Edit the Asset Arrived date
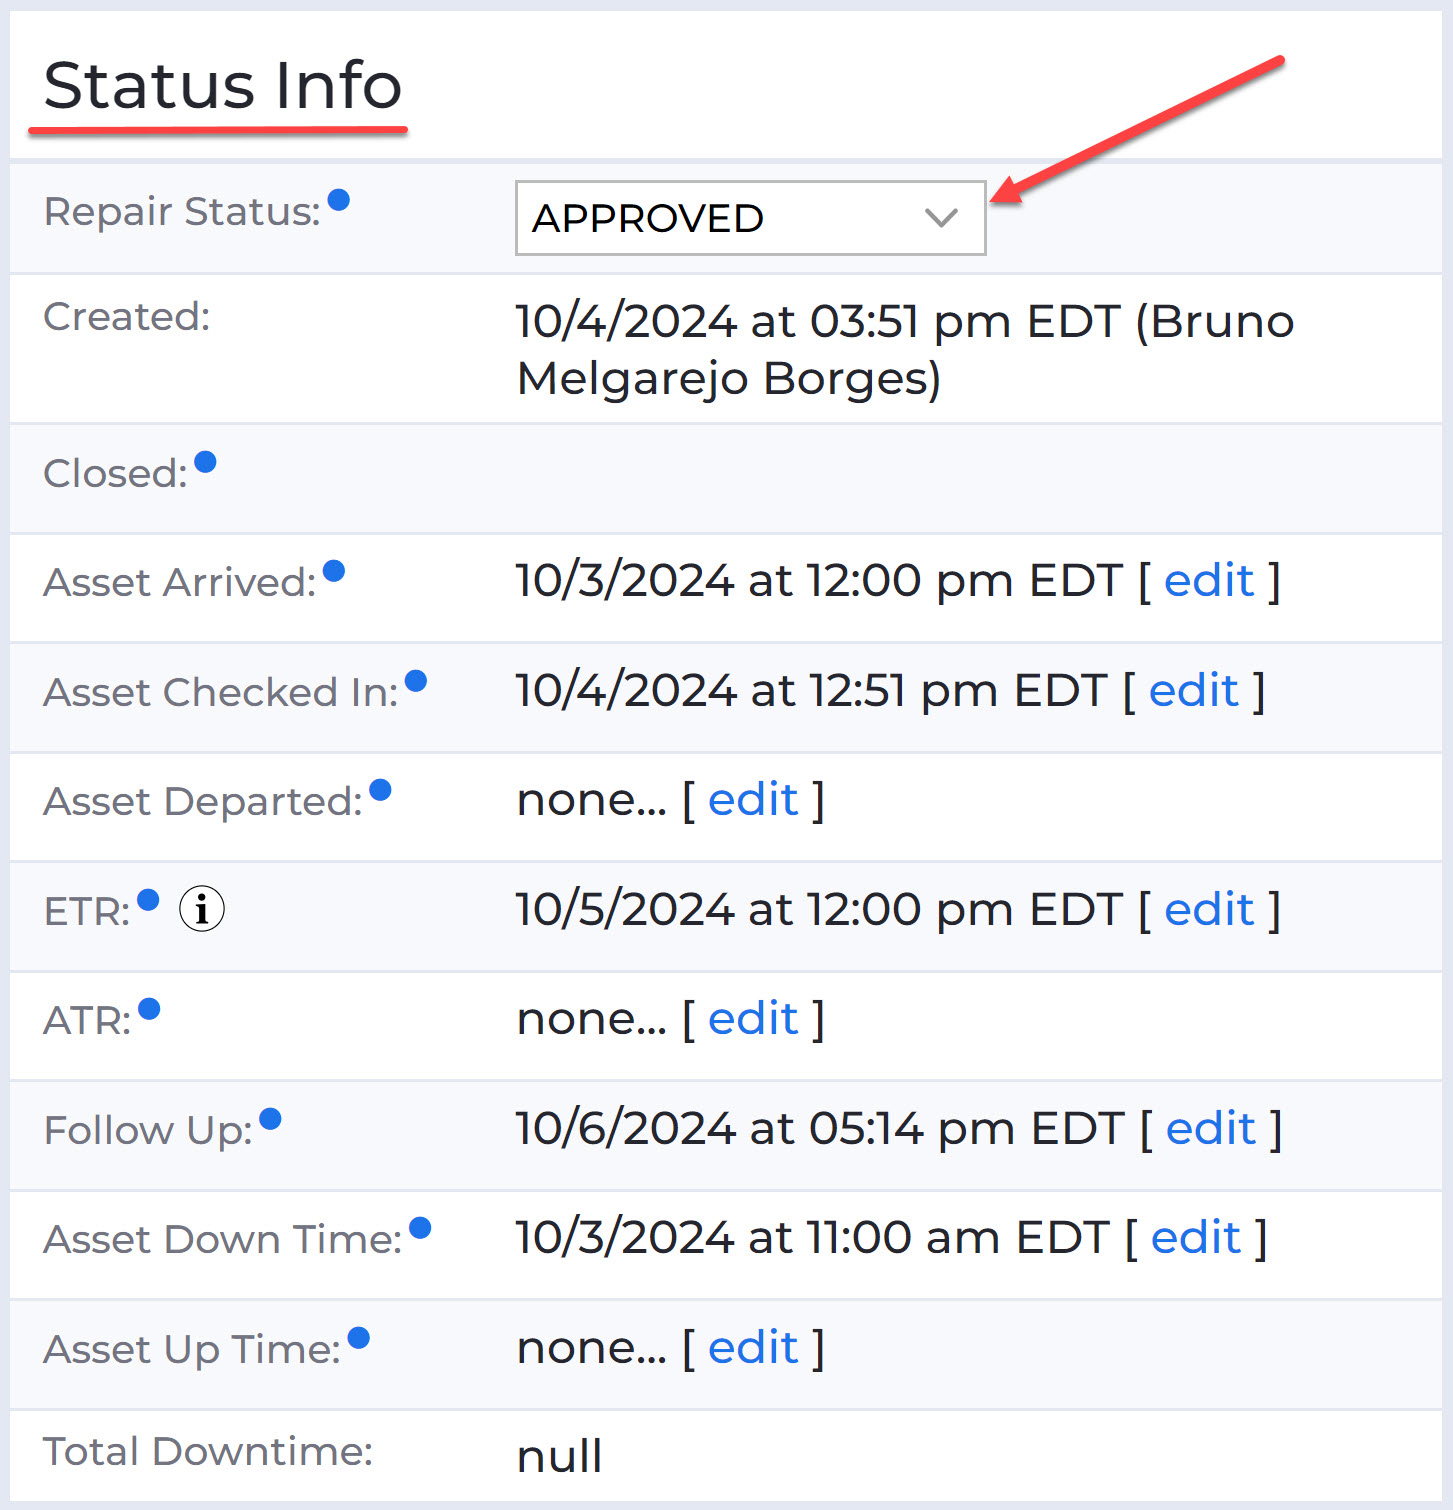The width and height of the screenshot is (1453, 1510). 1209,580
